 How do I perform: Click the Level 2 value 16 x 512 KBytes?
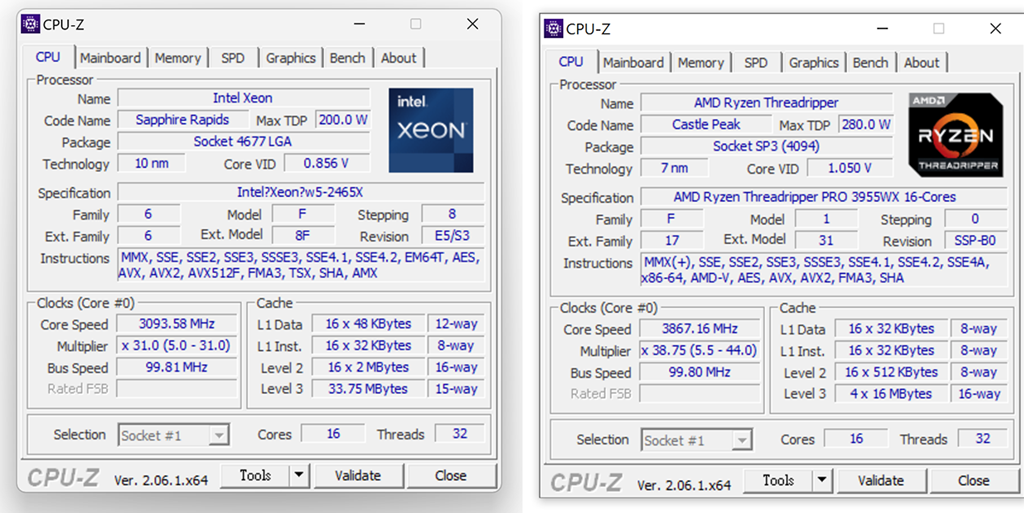click(x=891, y=372)
